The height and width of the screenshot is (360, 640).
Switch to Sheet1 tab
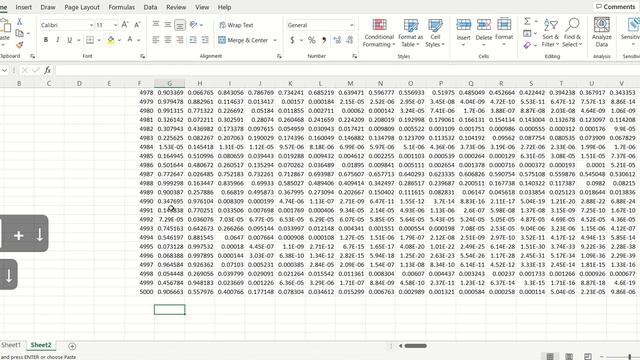coord(11,345)
